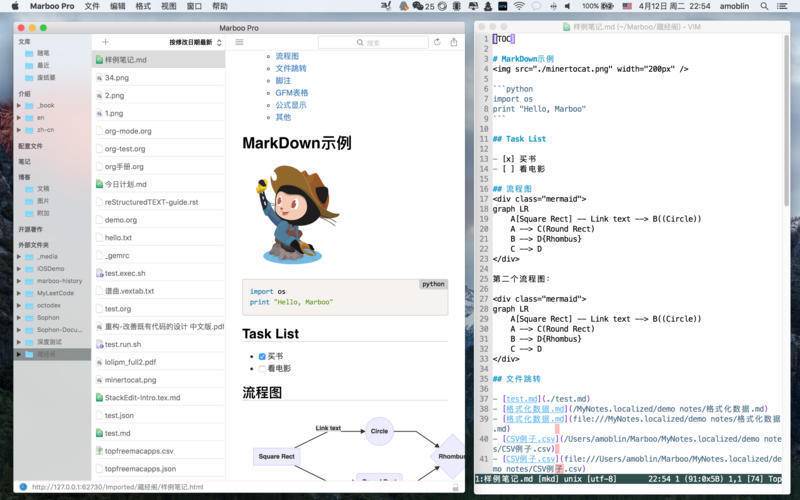Click the Circle node in flowchart
Viewport: 800px width, 500px height.
tap(379, 431)
